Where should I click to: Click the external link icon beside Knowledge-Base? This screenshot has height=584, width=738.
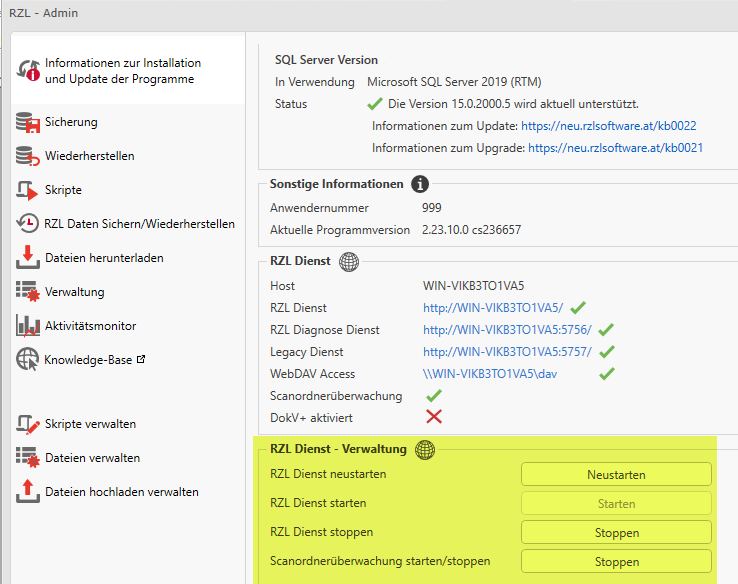point(141,359)
